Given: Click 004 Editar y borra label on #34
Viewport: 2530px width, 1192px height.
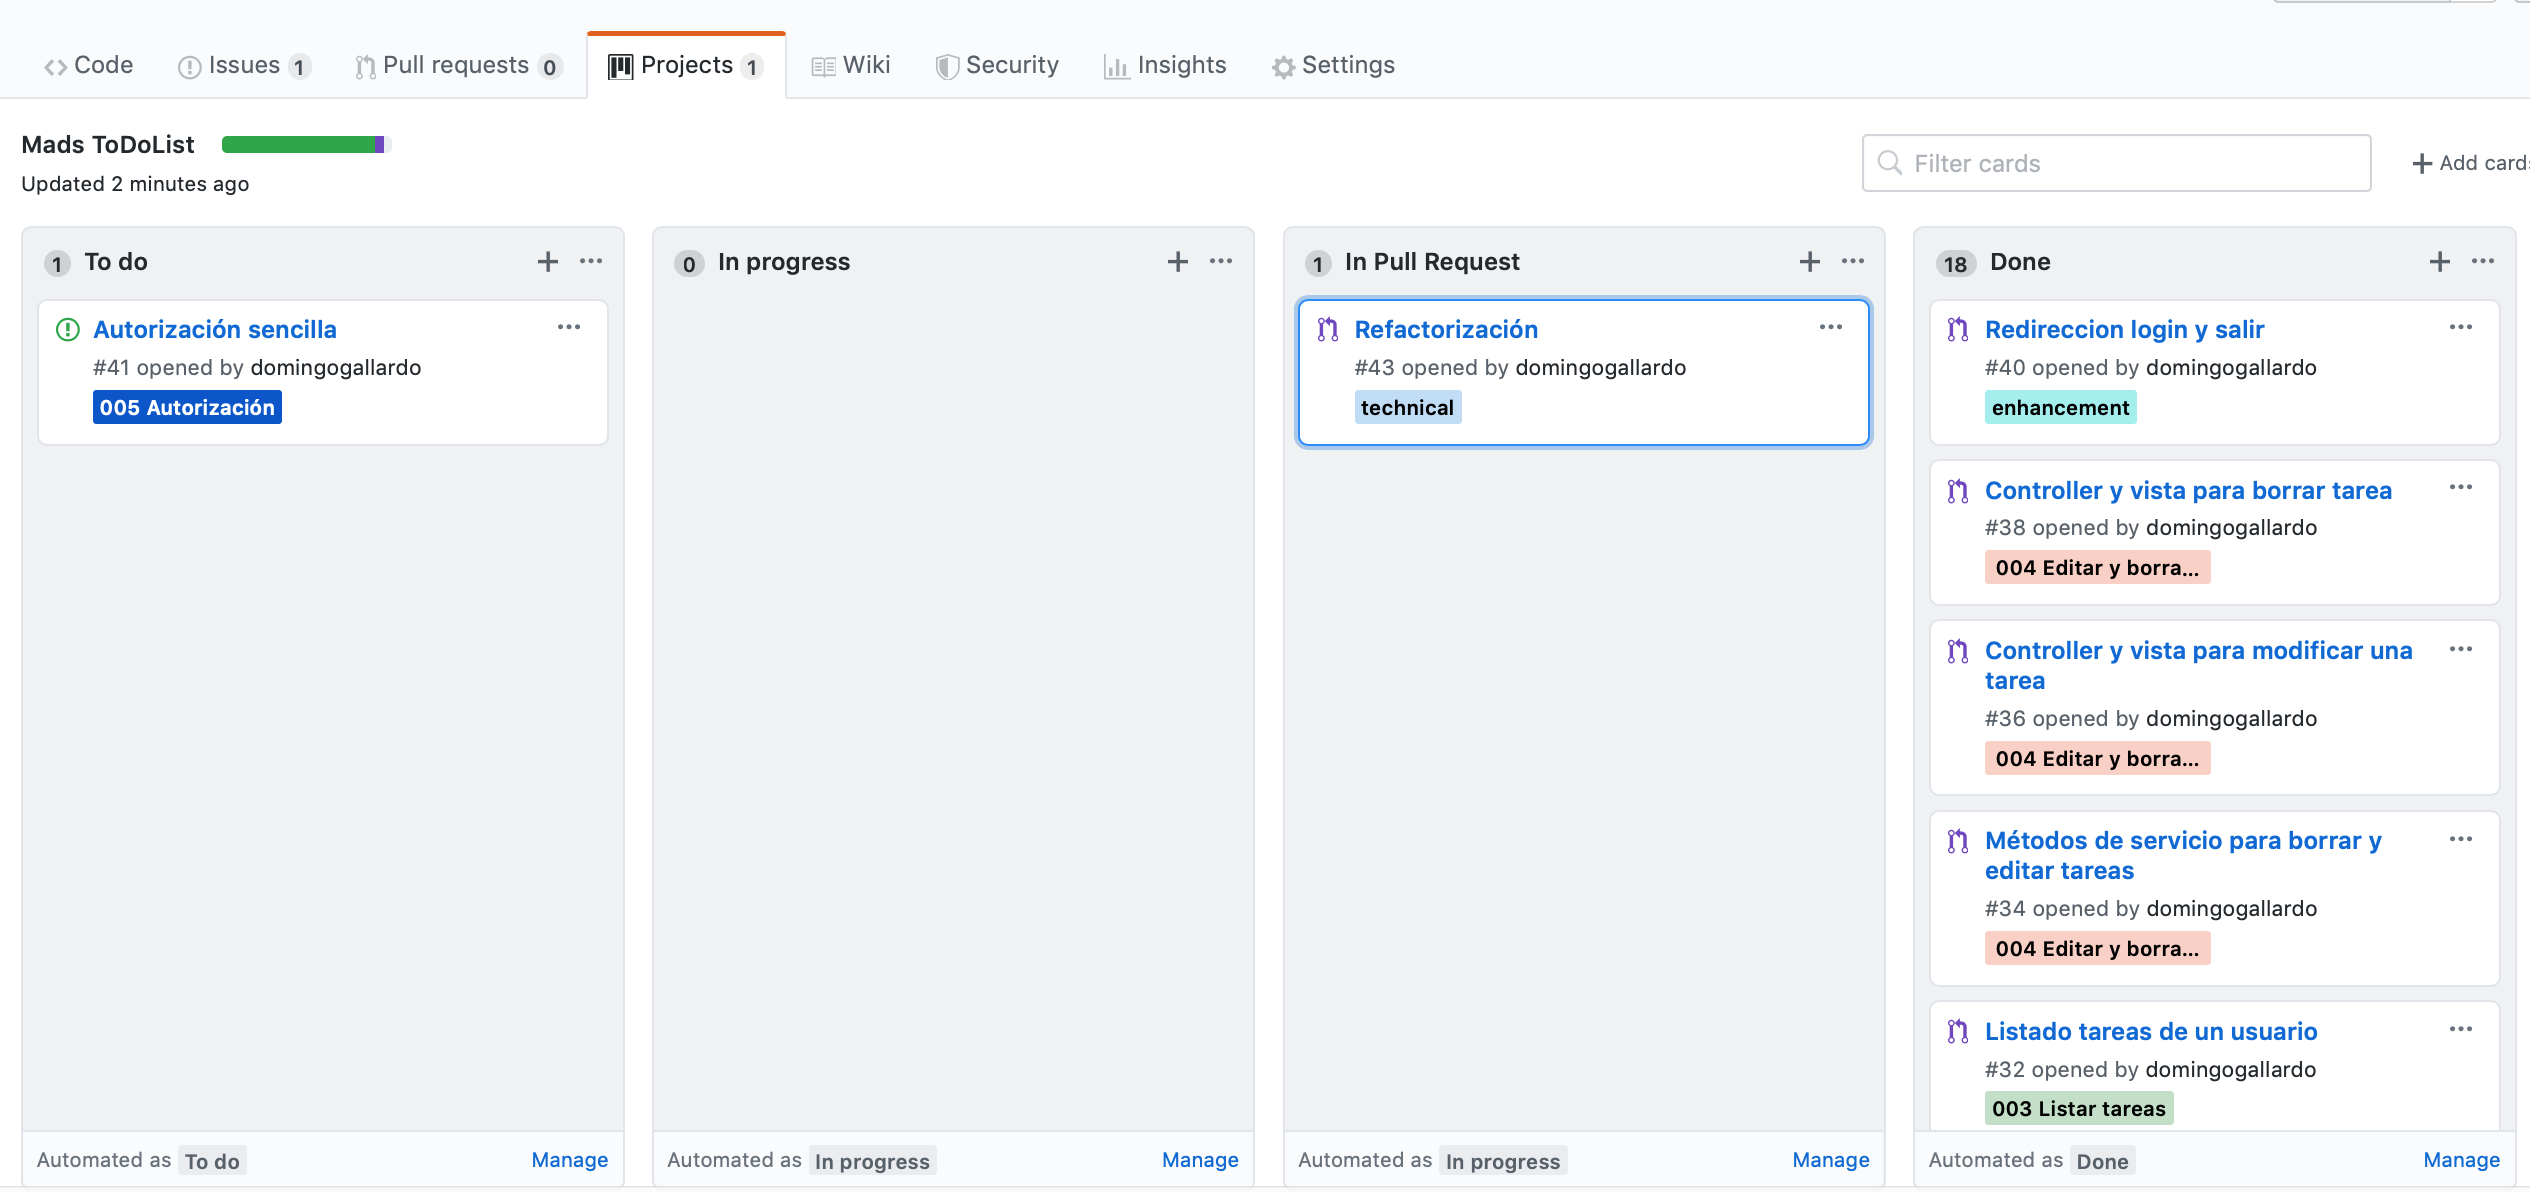Looking at the screenshot, I should pos(2097,949).
